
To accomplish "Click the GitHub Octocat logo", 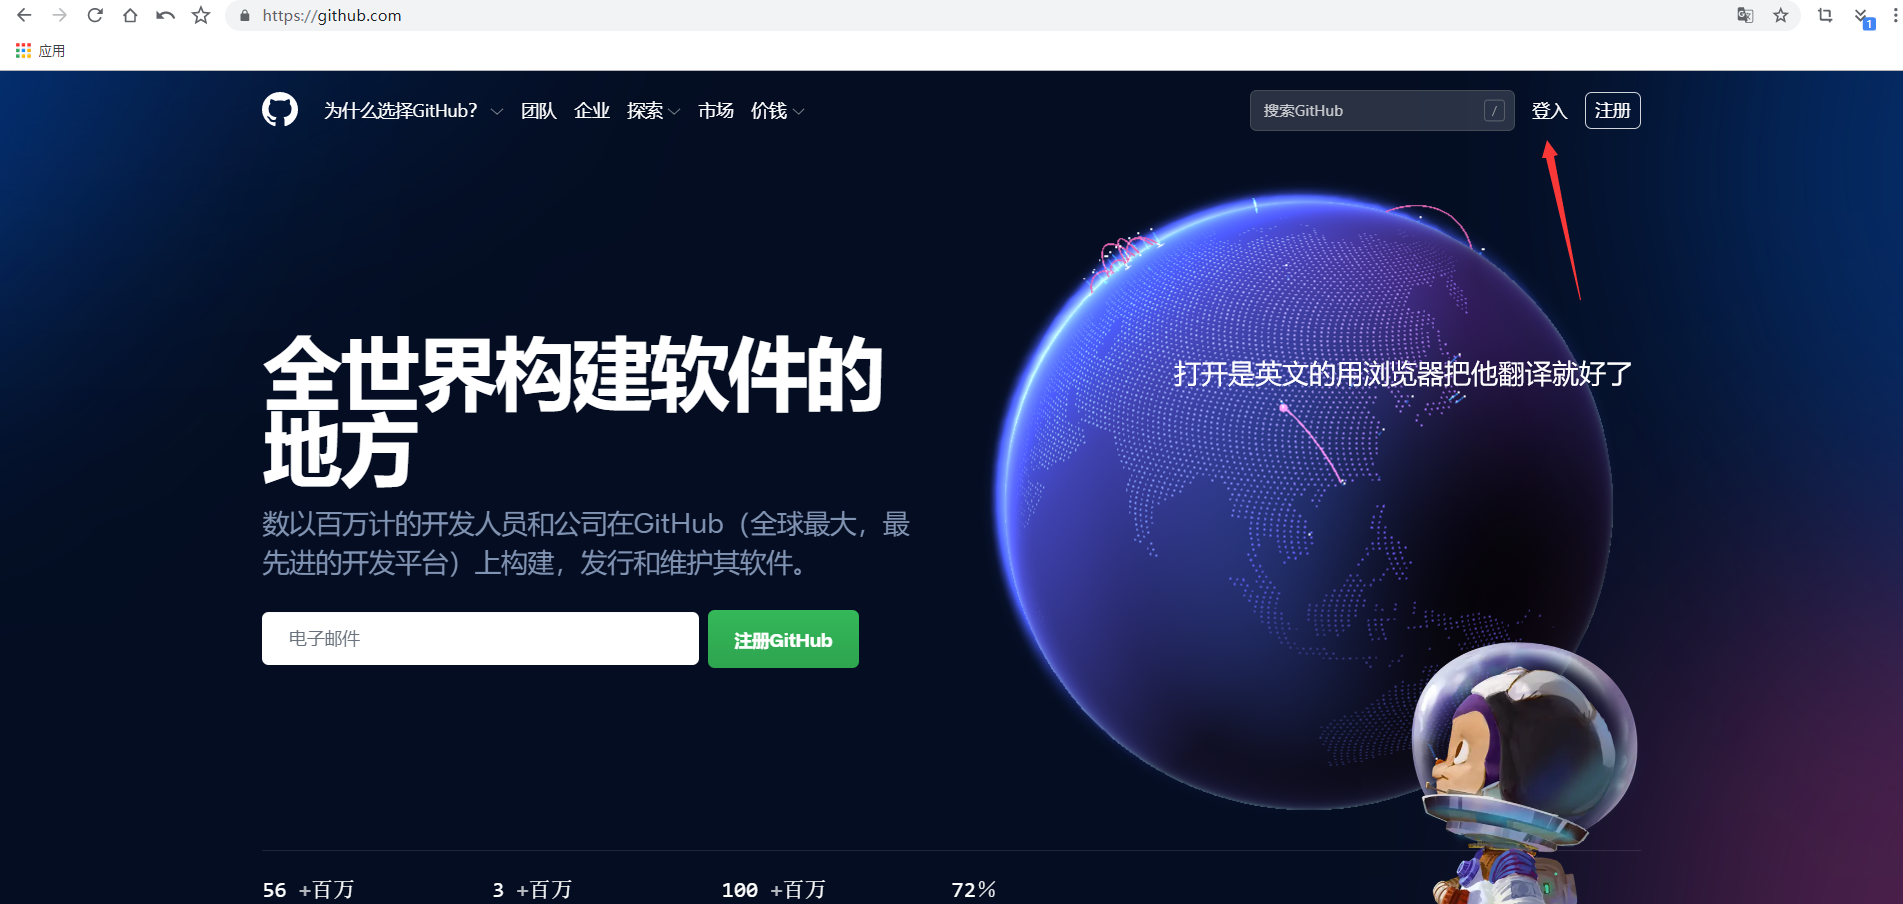I will (x=280, y=110).
